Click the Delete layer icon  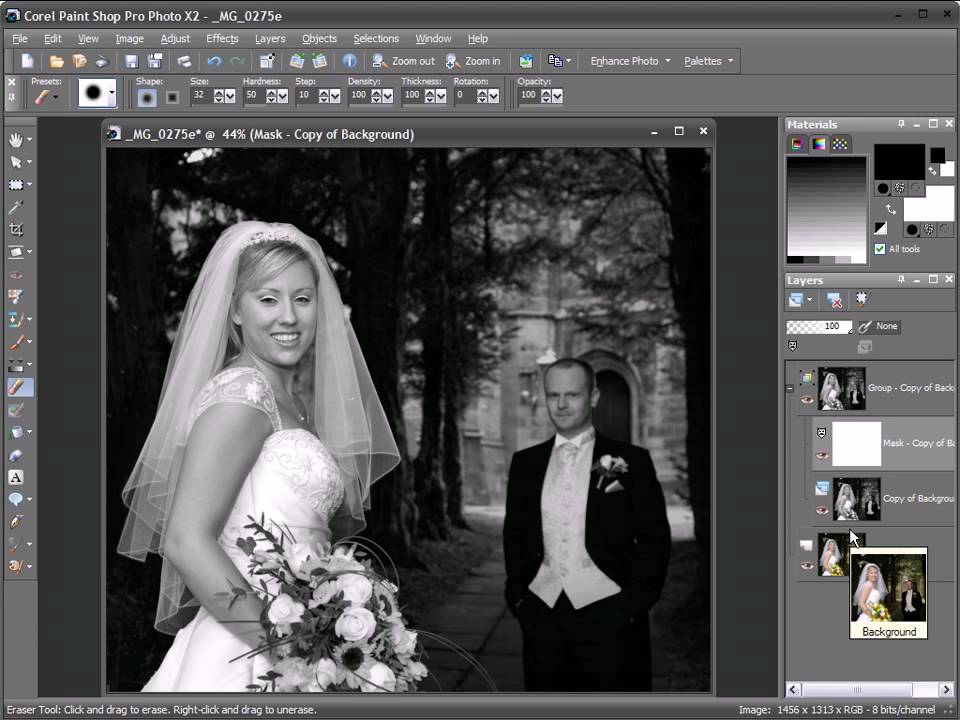pos(833,300)
